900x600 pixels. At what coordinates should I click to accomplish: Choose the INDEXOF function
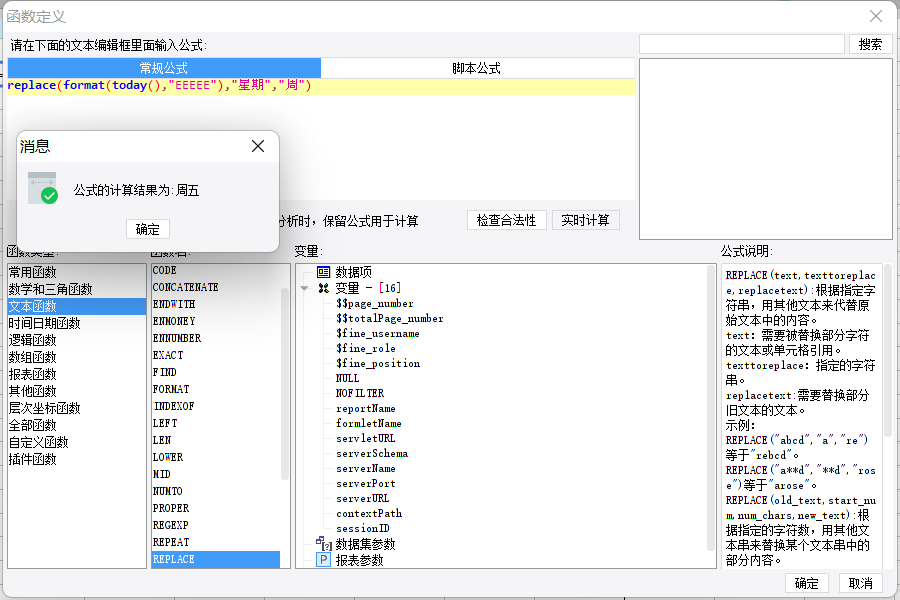click(216, 407)
